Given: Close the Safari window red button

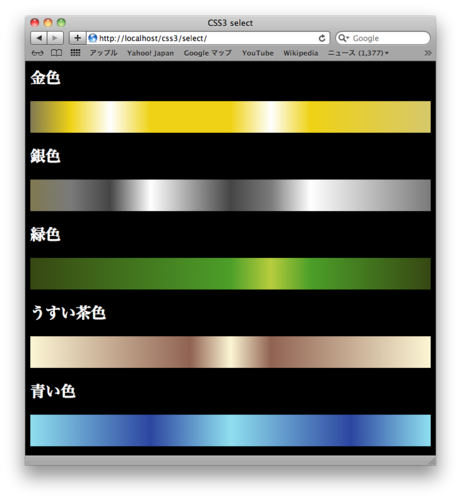Looking at the screenshot, I should click(x=35, y=23).
